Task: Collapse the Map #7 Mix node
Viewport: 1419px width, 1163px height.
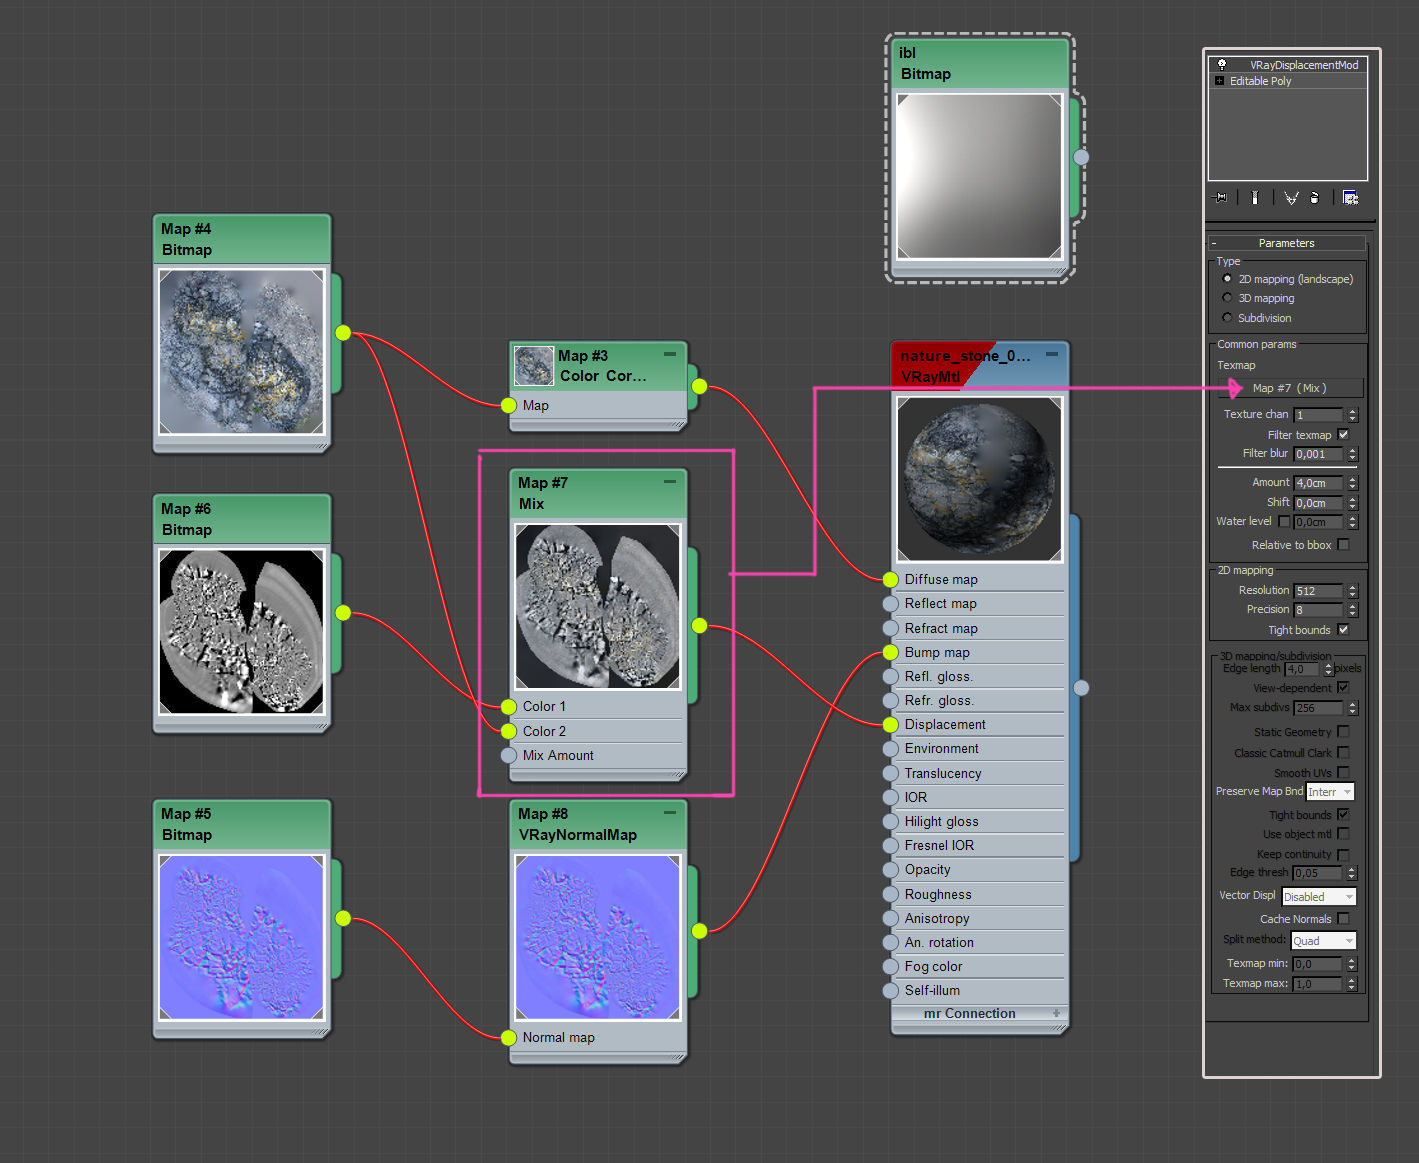Action: 670,481
